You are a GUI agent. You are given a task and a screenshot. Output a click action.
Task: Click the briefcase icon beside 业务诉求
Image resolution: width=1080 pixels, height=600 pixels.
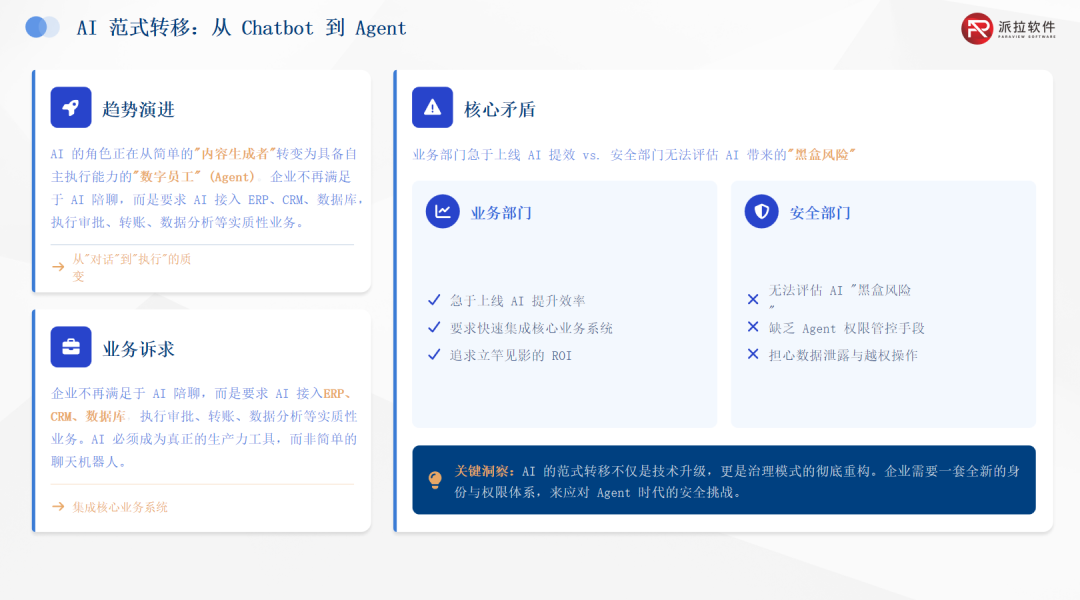[x=71, y=347]
